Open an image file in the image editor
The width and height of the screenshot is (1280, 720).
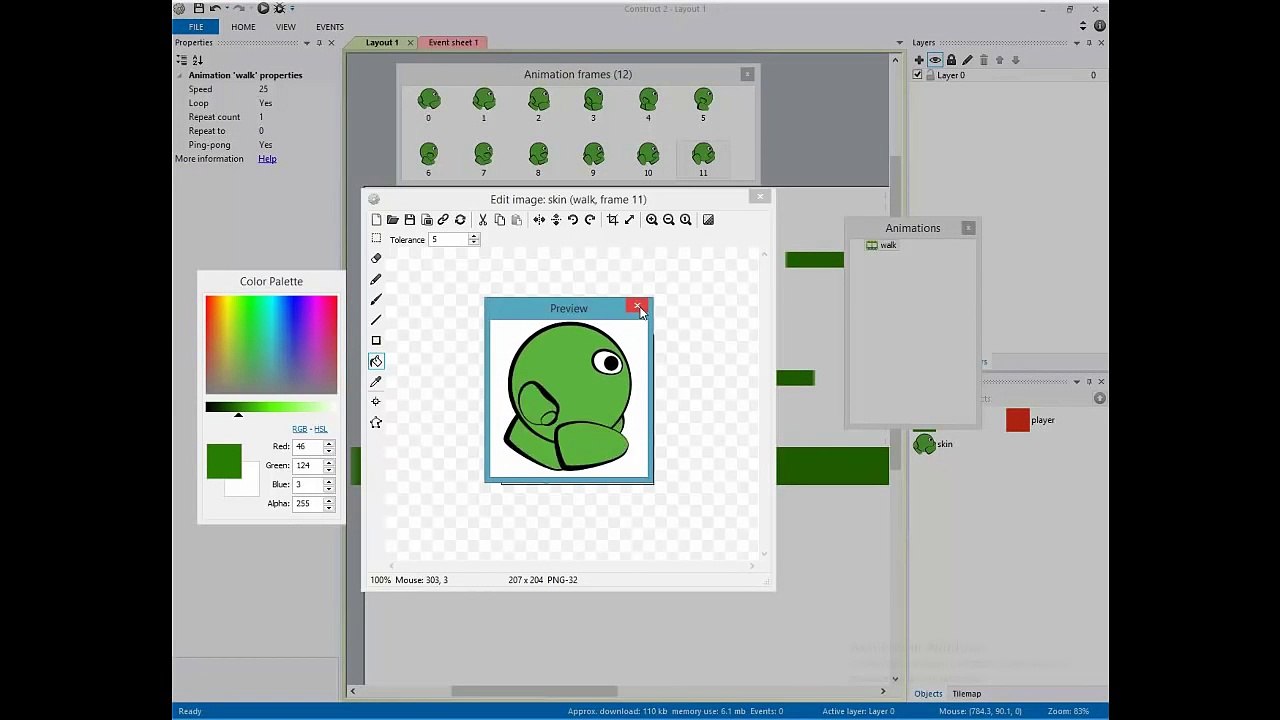(x=393, y=220)
